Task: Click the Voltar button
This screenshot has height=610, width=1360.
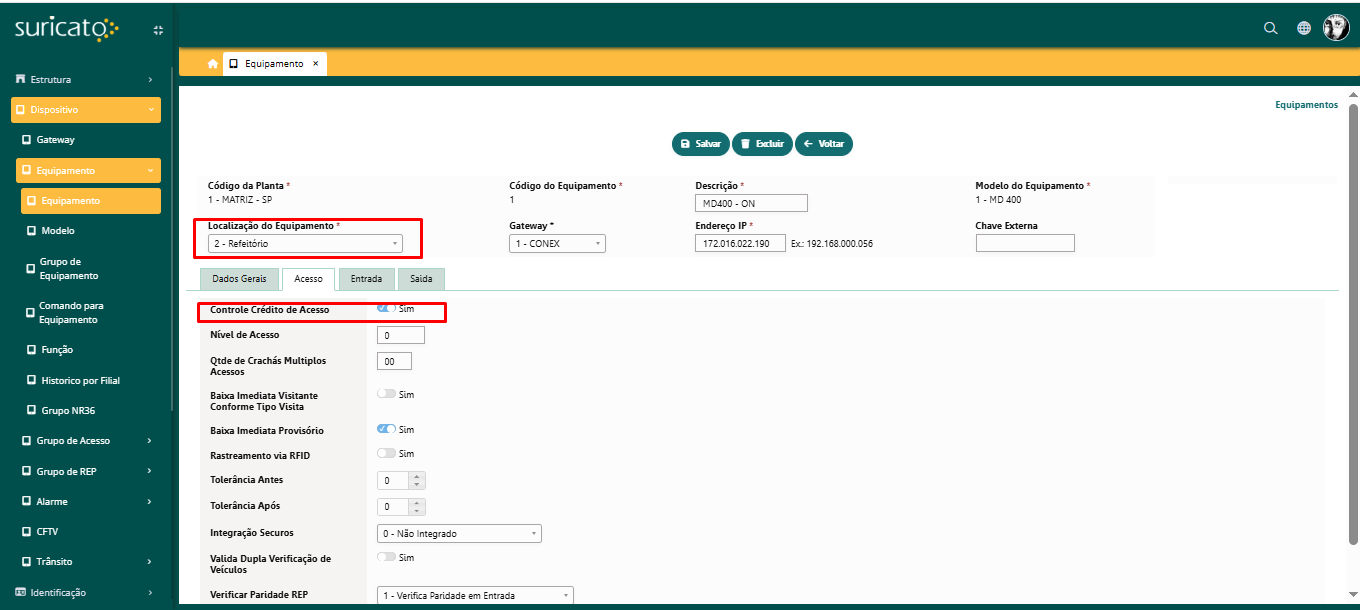Action: pos(824,144)
